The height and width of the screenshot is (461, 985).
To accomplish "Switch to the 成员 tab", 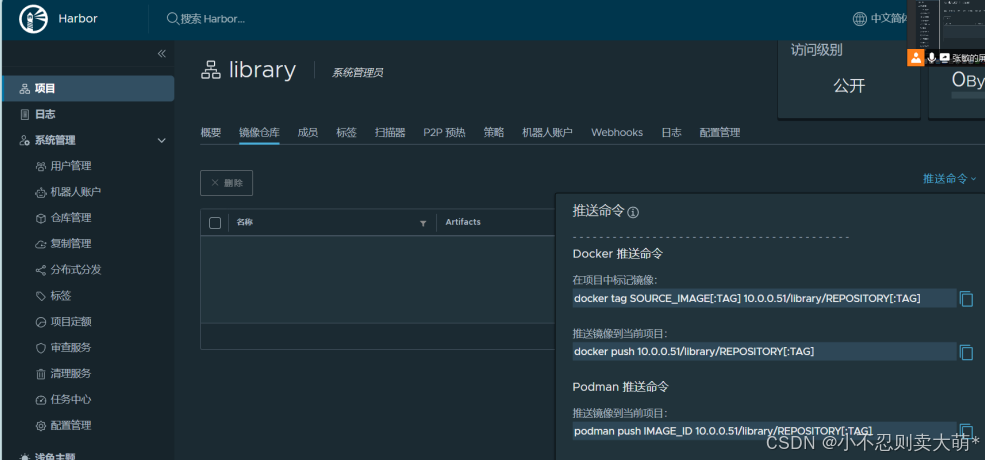I will pyautogui.click(x=308, y=133).
